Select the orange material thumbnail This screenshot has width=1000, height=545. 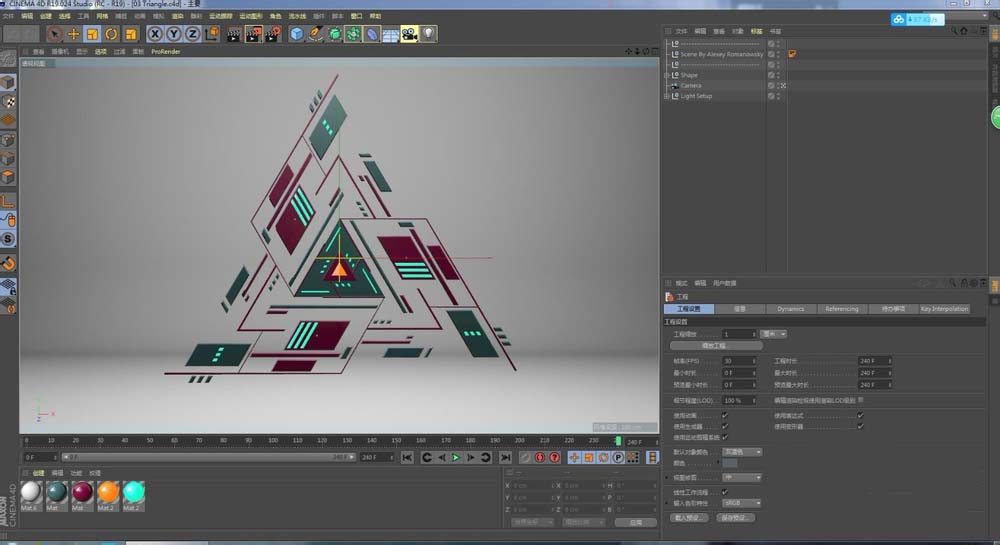point(108,492)
